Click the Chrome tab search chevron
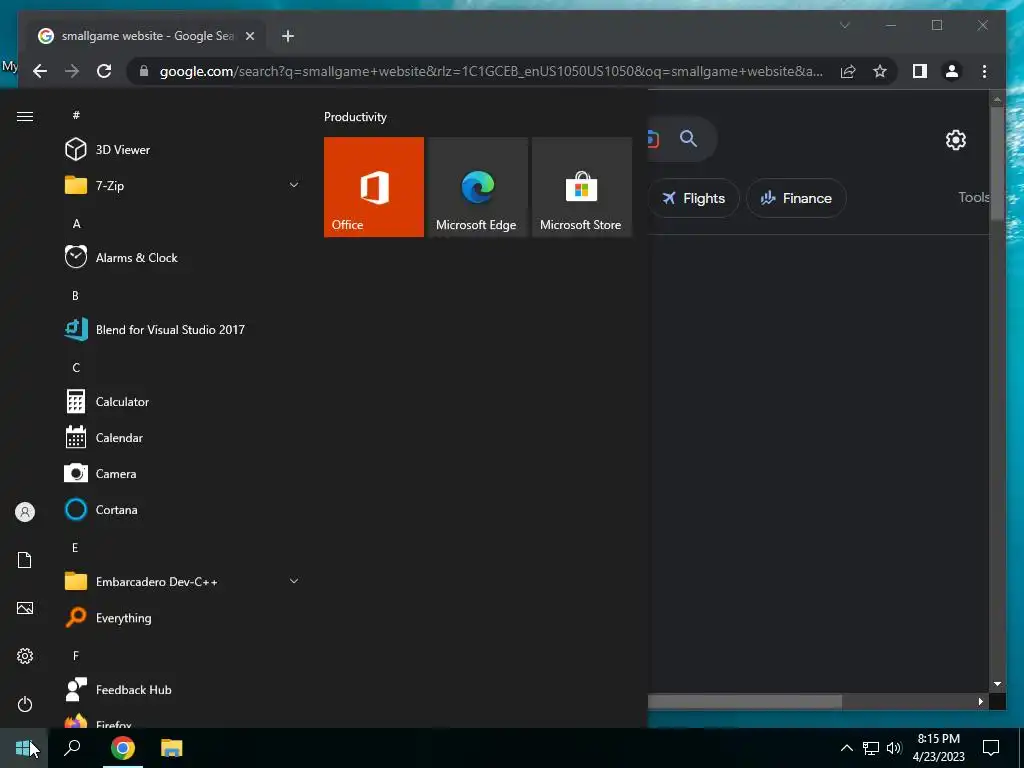 coord(844,25)
